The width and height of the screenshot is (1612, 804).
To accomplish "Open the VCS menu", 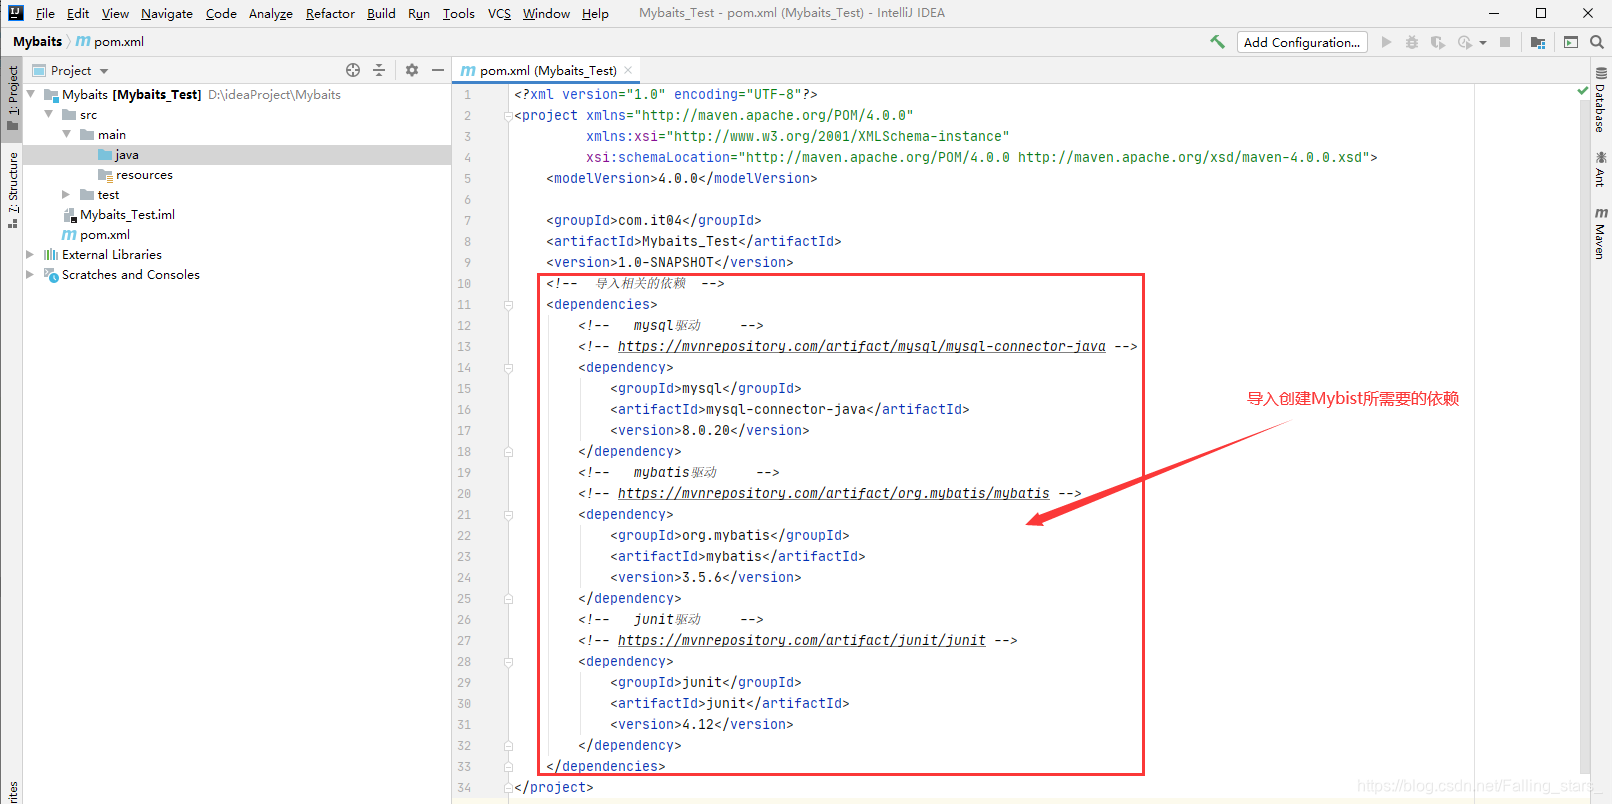I will click(x=499, y=13).
